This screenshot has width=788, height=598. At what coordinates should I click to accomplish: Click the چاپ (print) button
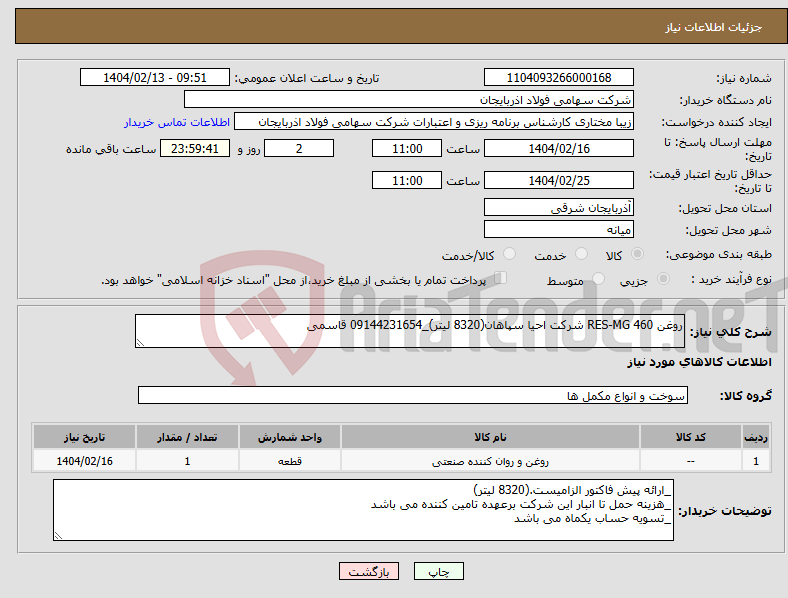click(x=438, y=571)
